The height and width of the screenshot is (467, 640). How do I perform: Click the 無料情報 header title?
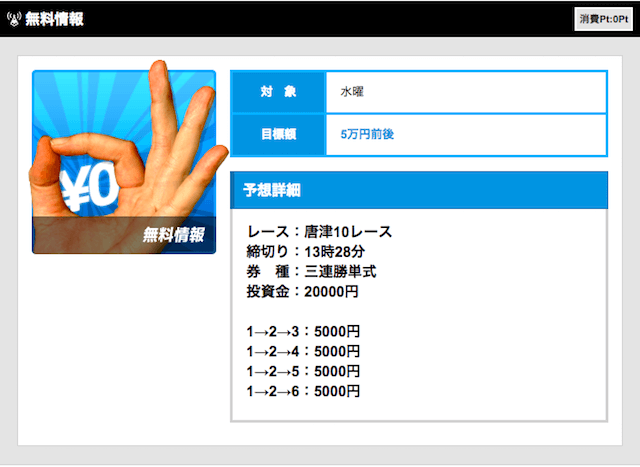click(x=54, y=19)
